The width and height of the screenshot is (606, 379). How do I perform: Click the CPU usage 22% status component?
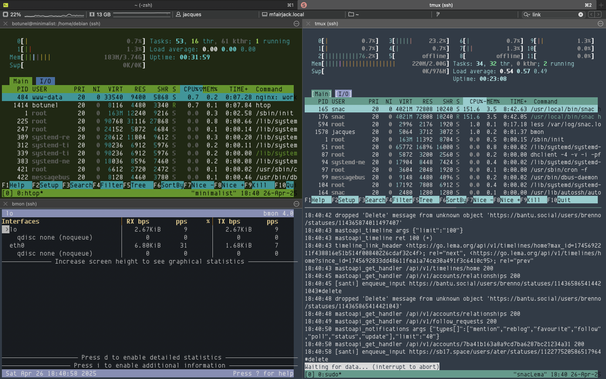click(x=43, y=14)
